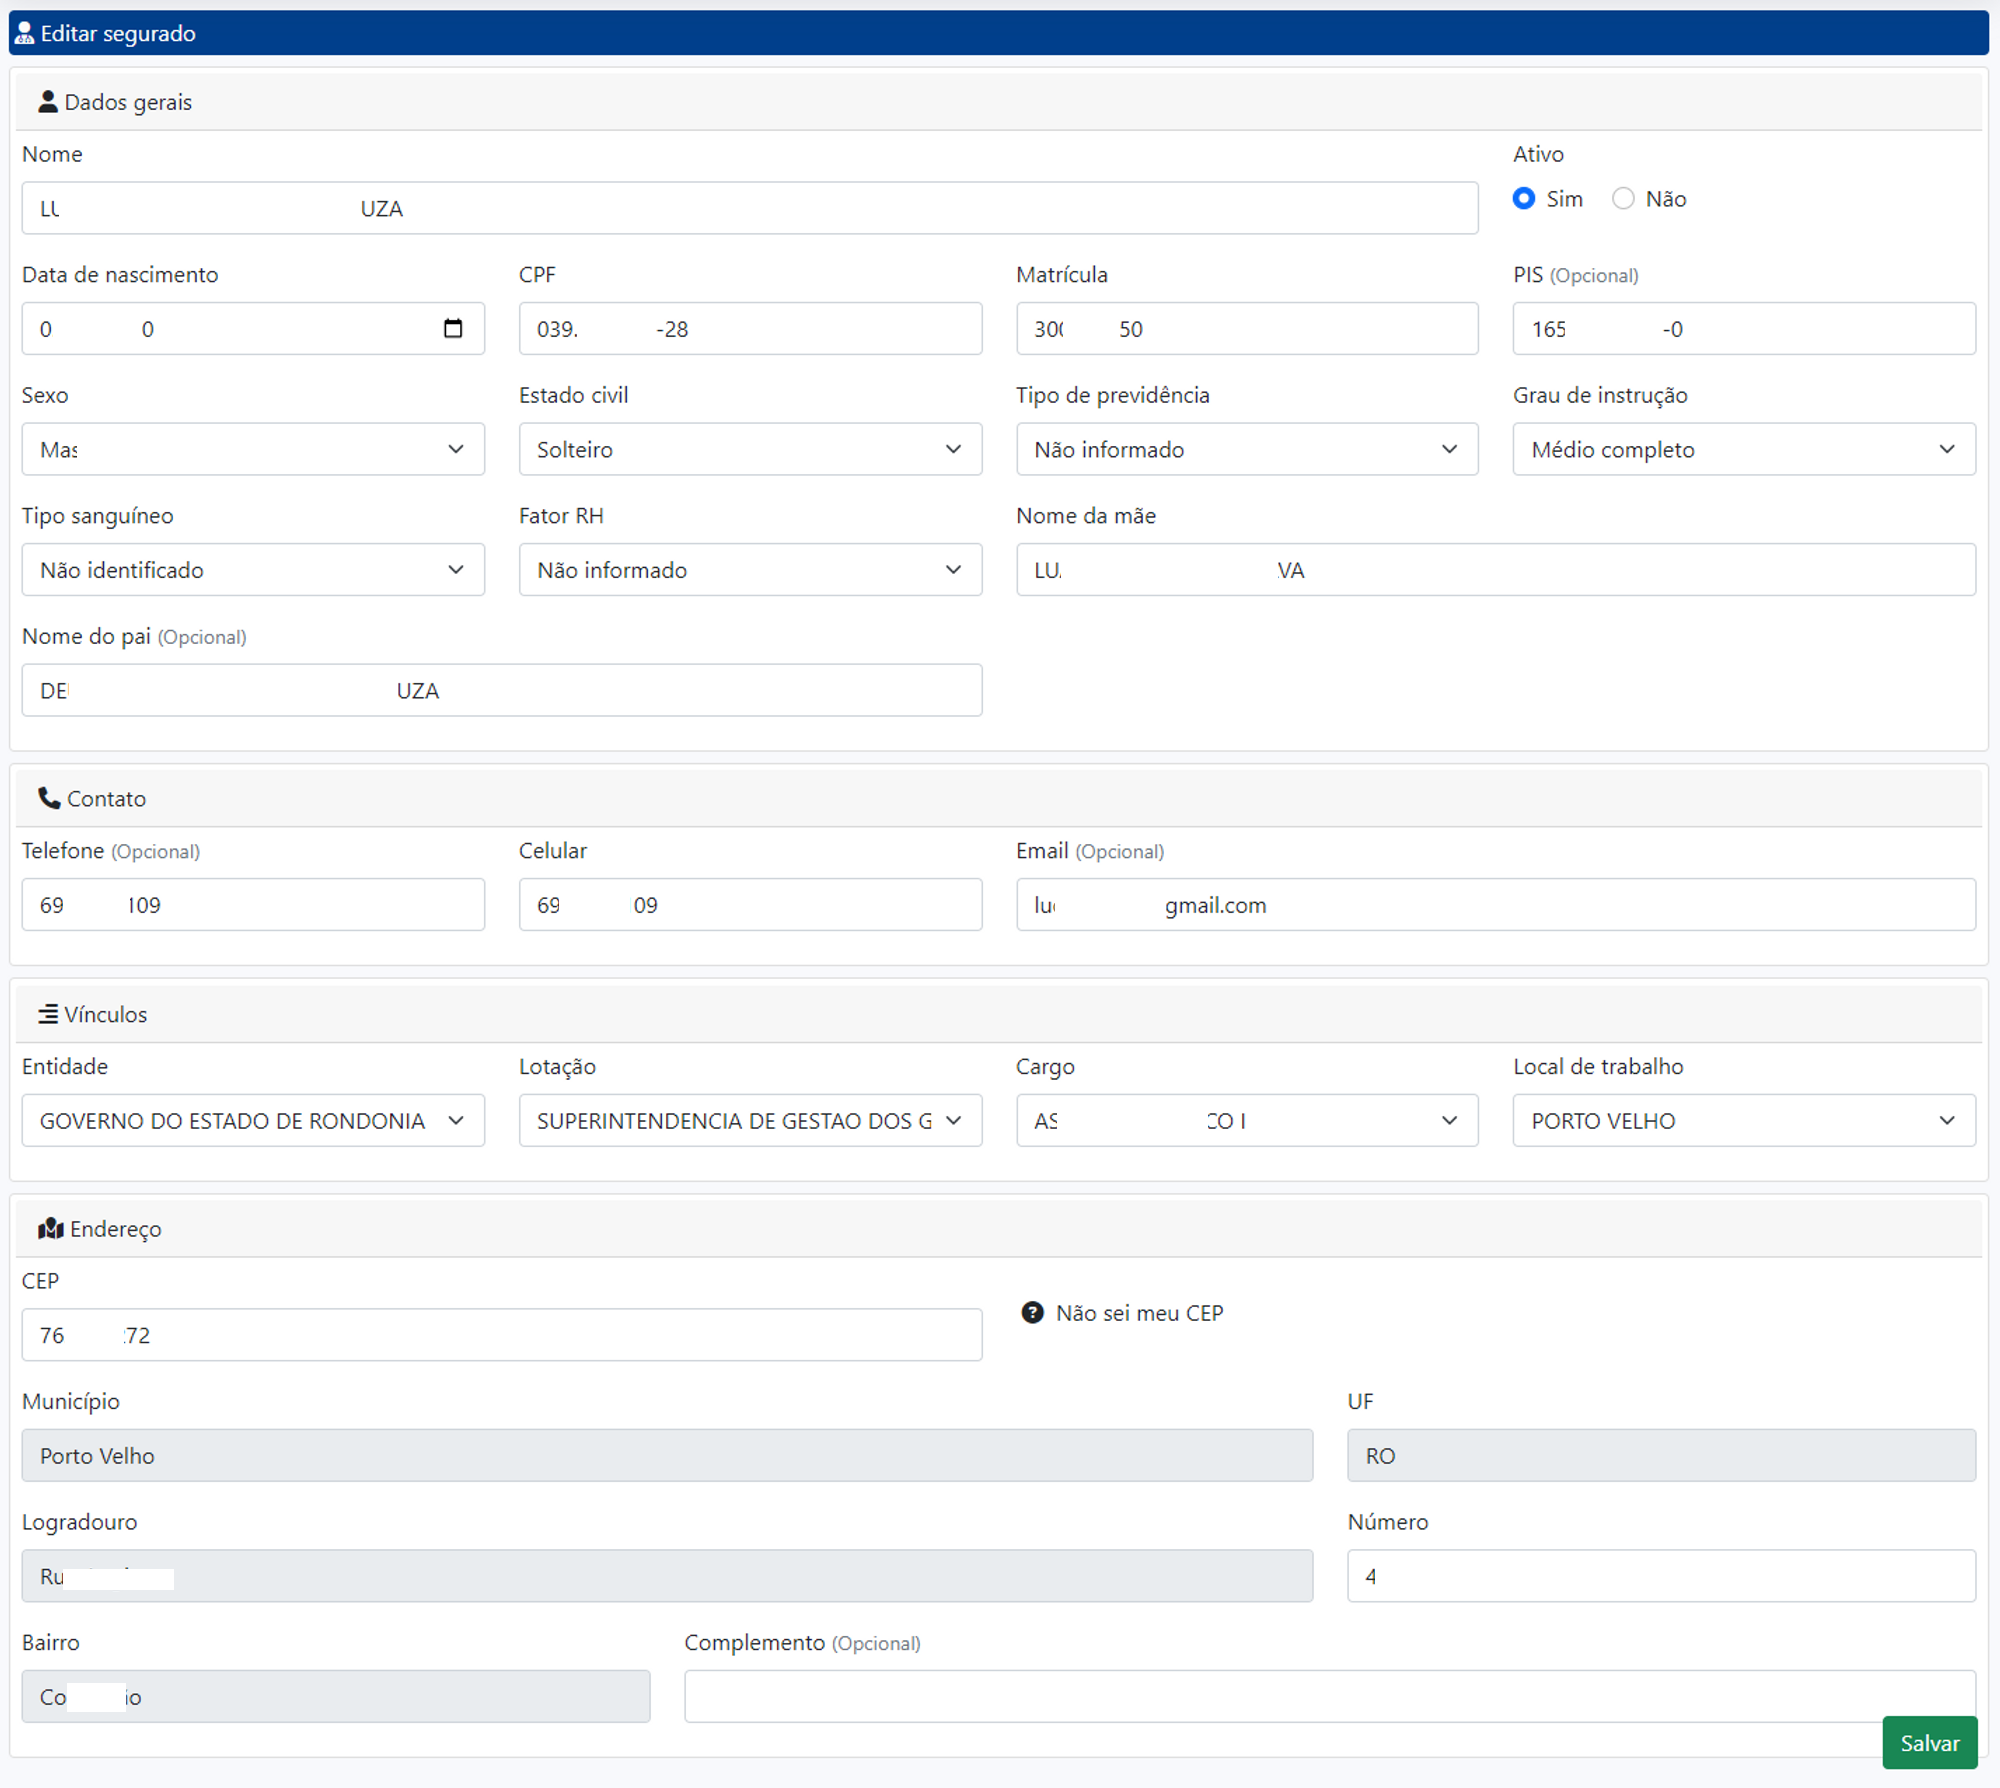Screen dimensions: 2000x1788
Task: Focus the Matrícula input field
Action: tap(1247, 328)
